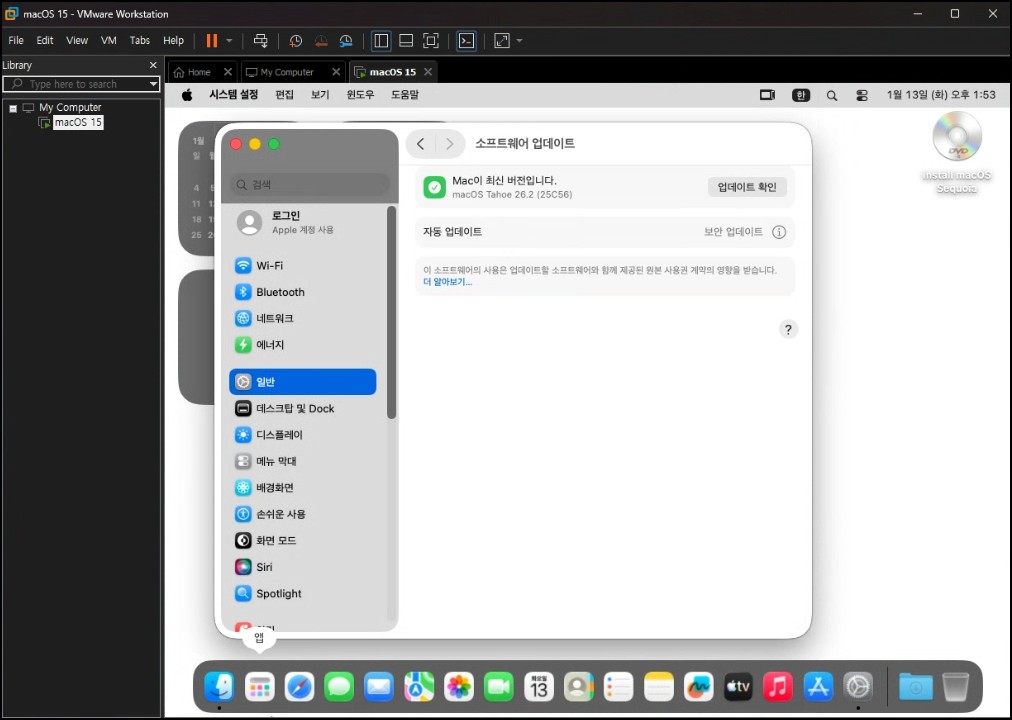Click 업데이트 확인 button
The image size is (1012, 720).
click(x=747, y=187)
